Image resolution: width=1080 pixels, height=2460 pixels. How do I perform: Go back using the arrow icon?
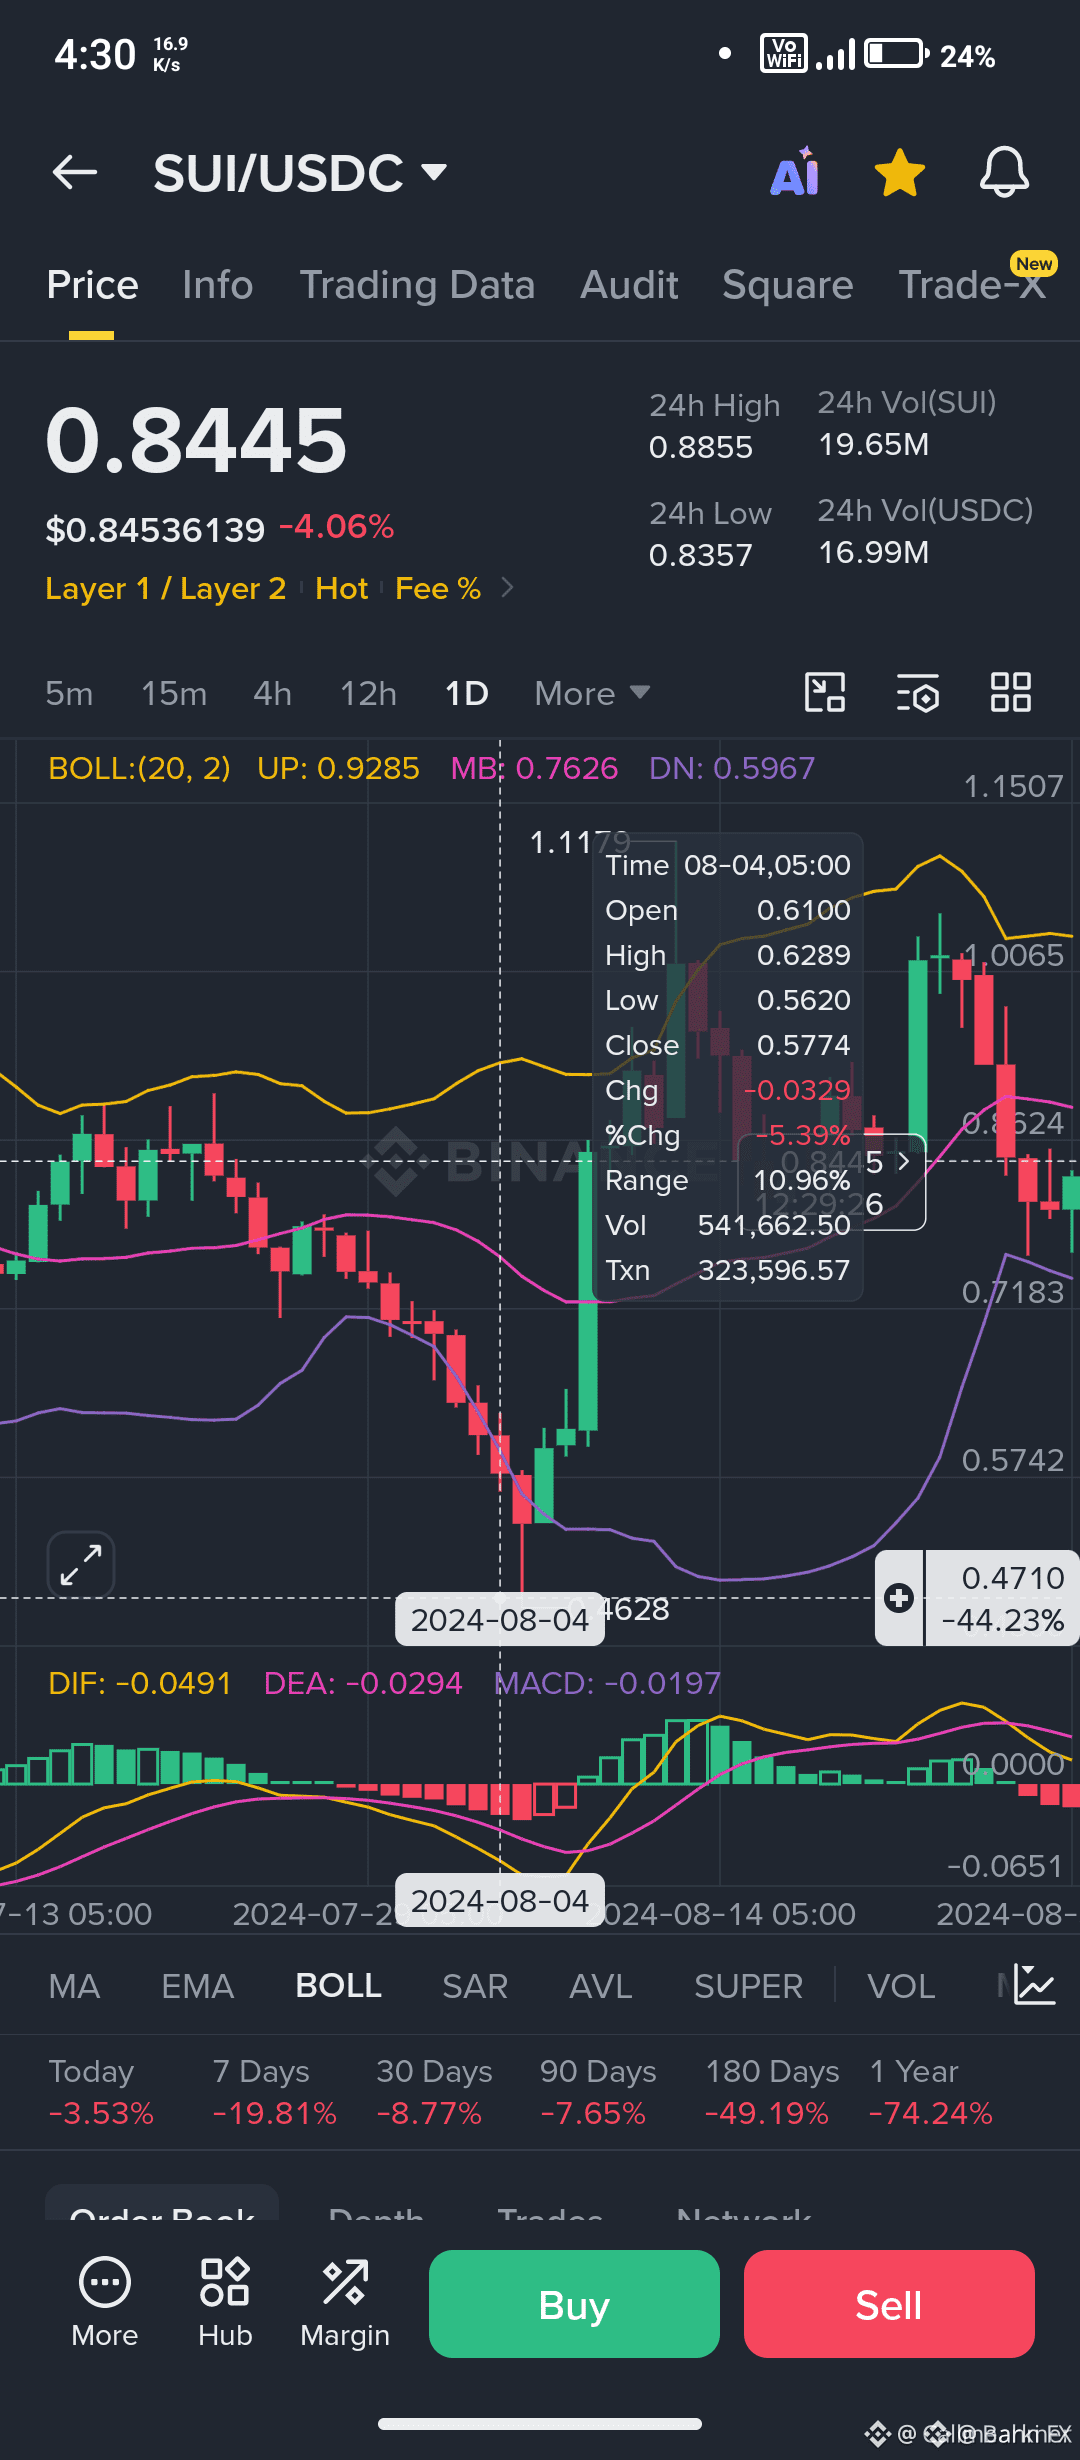pos(75,172)
